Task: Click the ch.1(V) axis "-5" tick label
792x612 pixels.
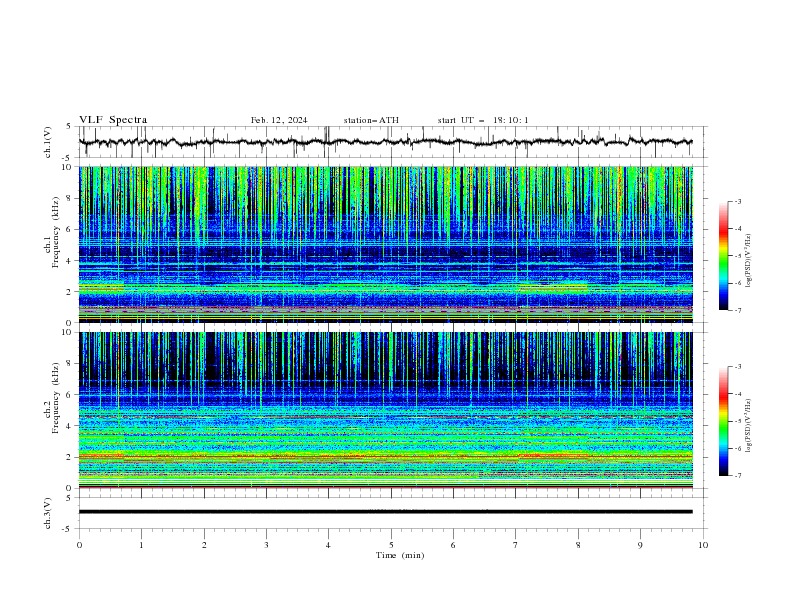Action: (68, 158)
